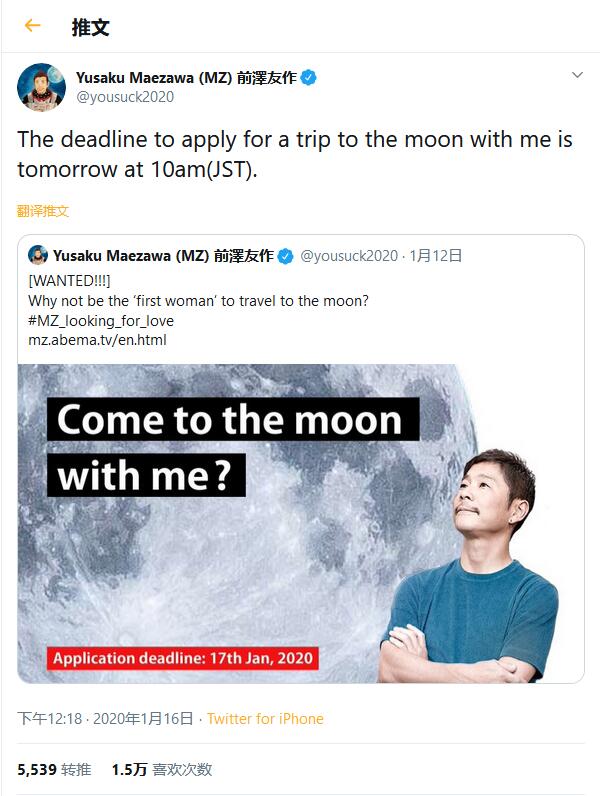This screenshot has height=796, width=600.
Task: Open the #MZ_looking_for_love hashtag
Action: point(101,321)
